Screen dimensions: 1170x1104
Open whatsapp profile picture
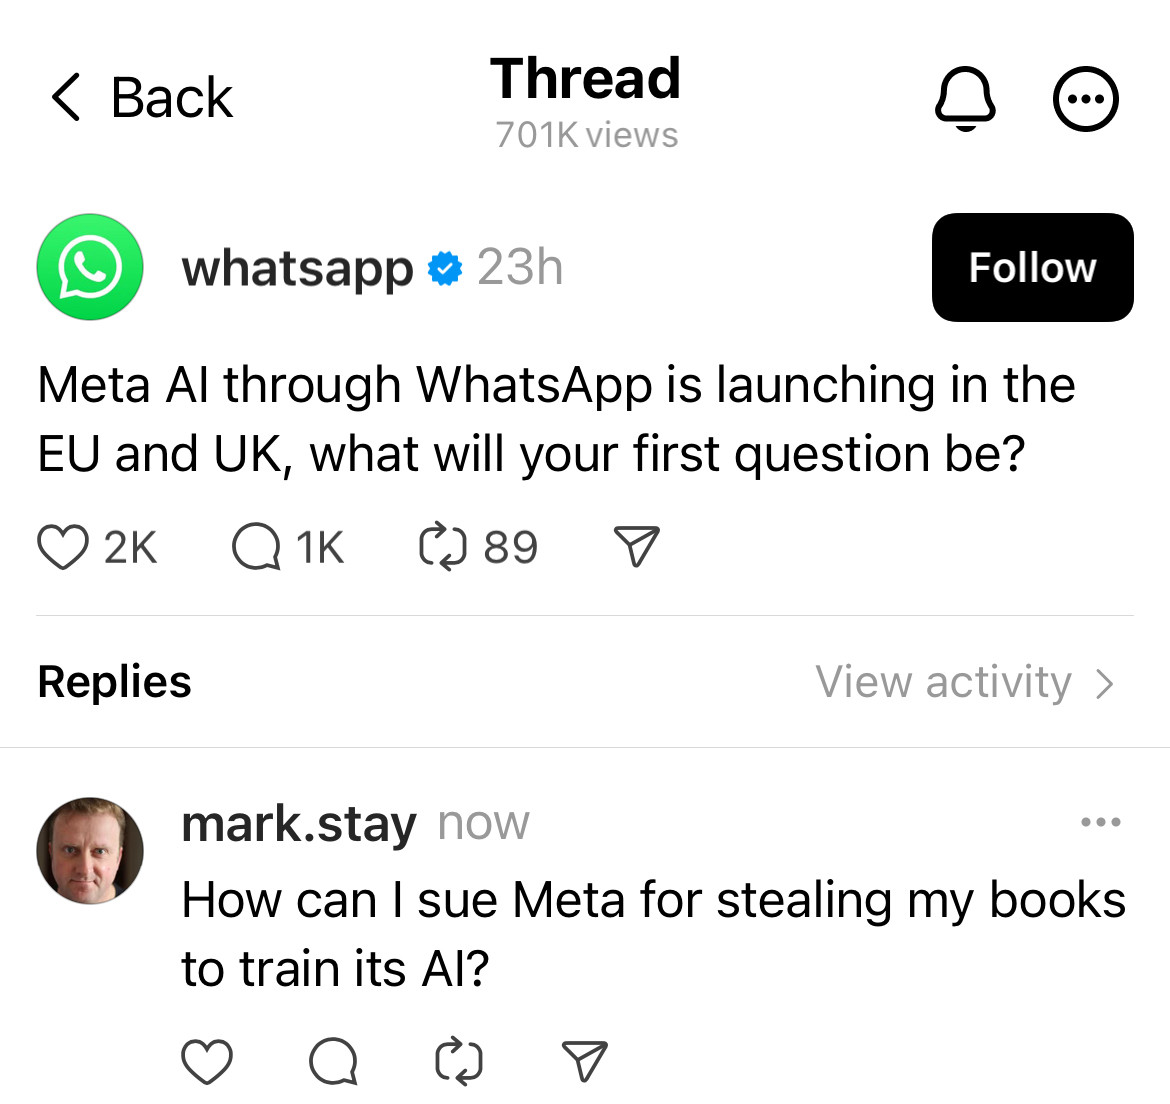tap(90, 267)
